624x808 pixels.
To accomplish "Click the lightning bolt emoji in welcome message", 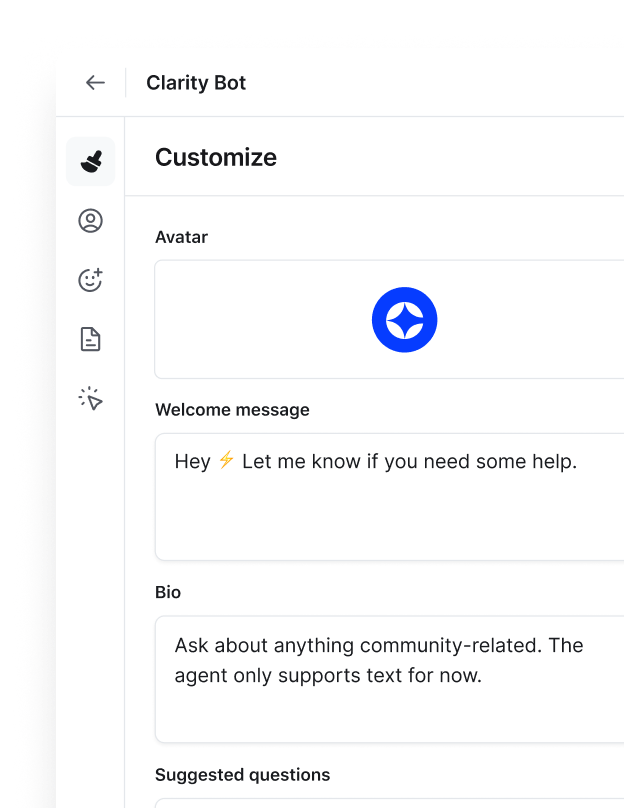I will tap(226, 460).
